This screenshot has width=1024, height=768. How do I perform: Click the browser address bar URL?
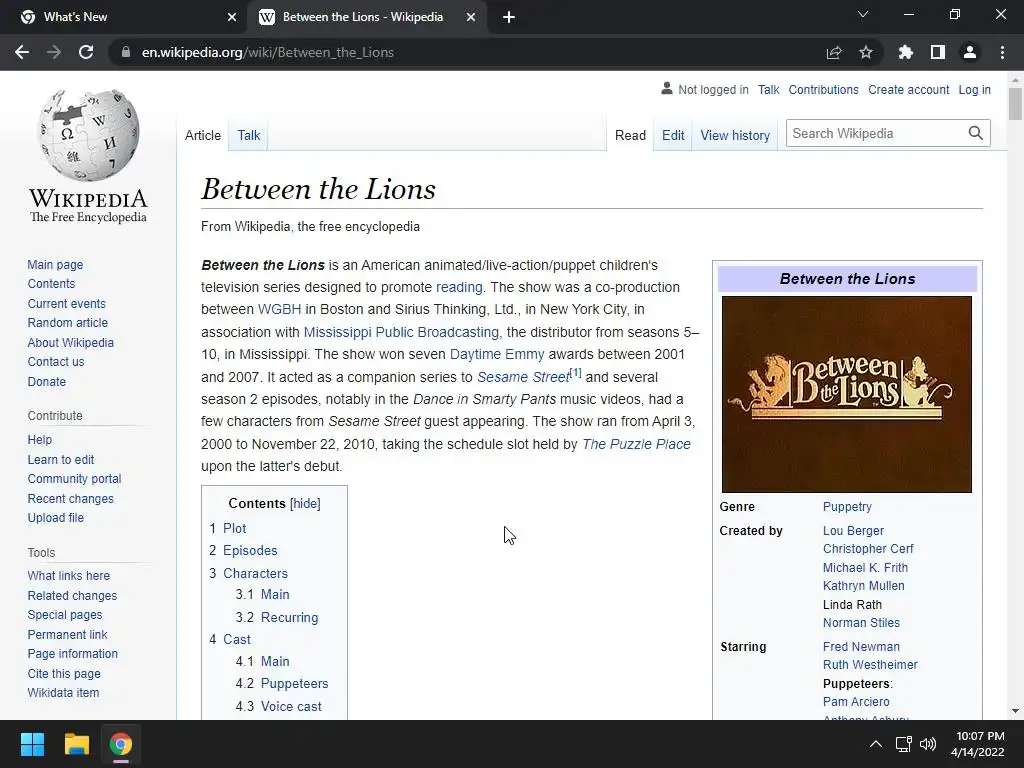point(268,52)
